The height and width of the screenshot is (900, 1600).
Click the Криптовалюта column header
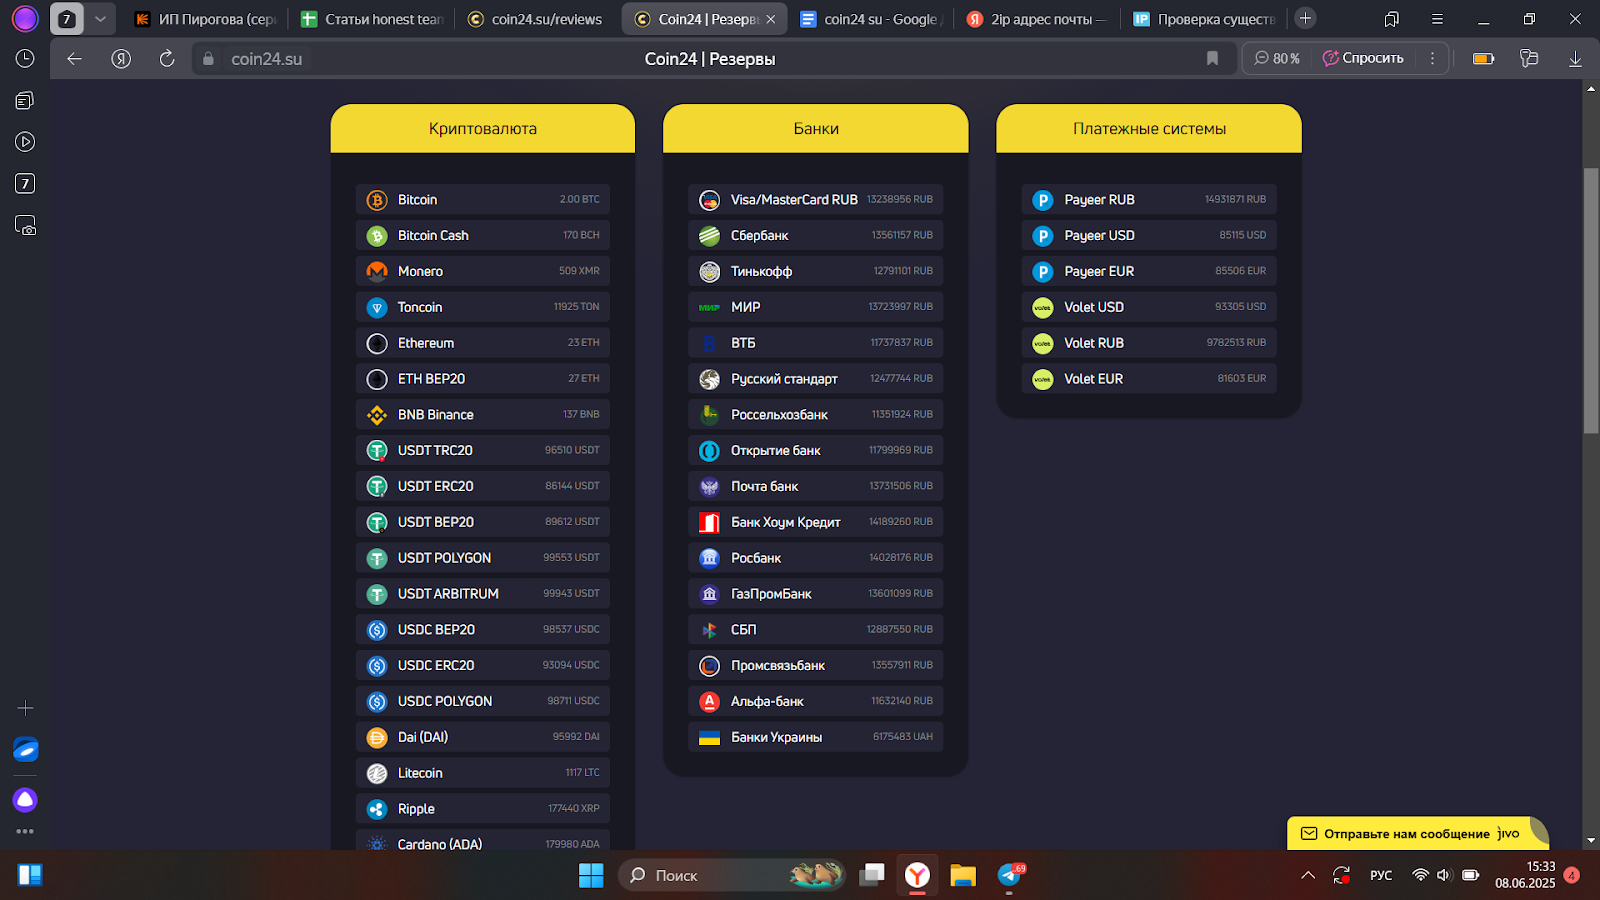[x=483, y=129]
